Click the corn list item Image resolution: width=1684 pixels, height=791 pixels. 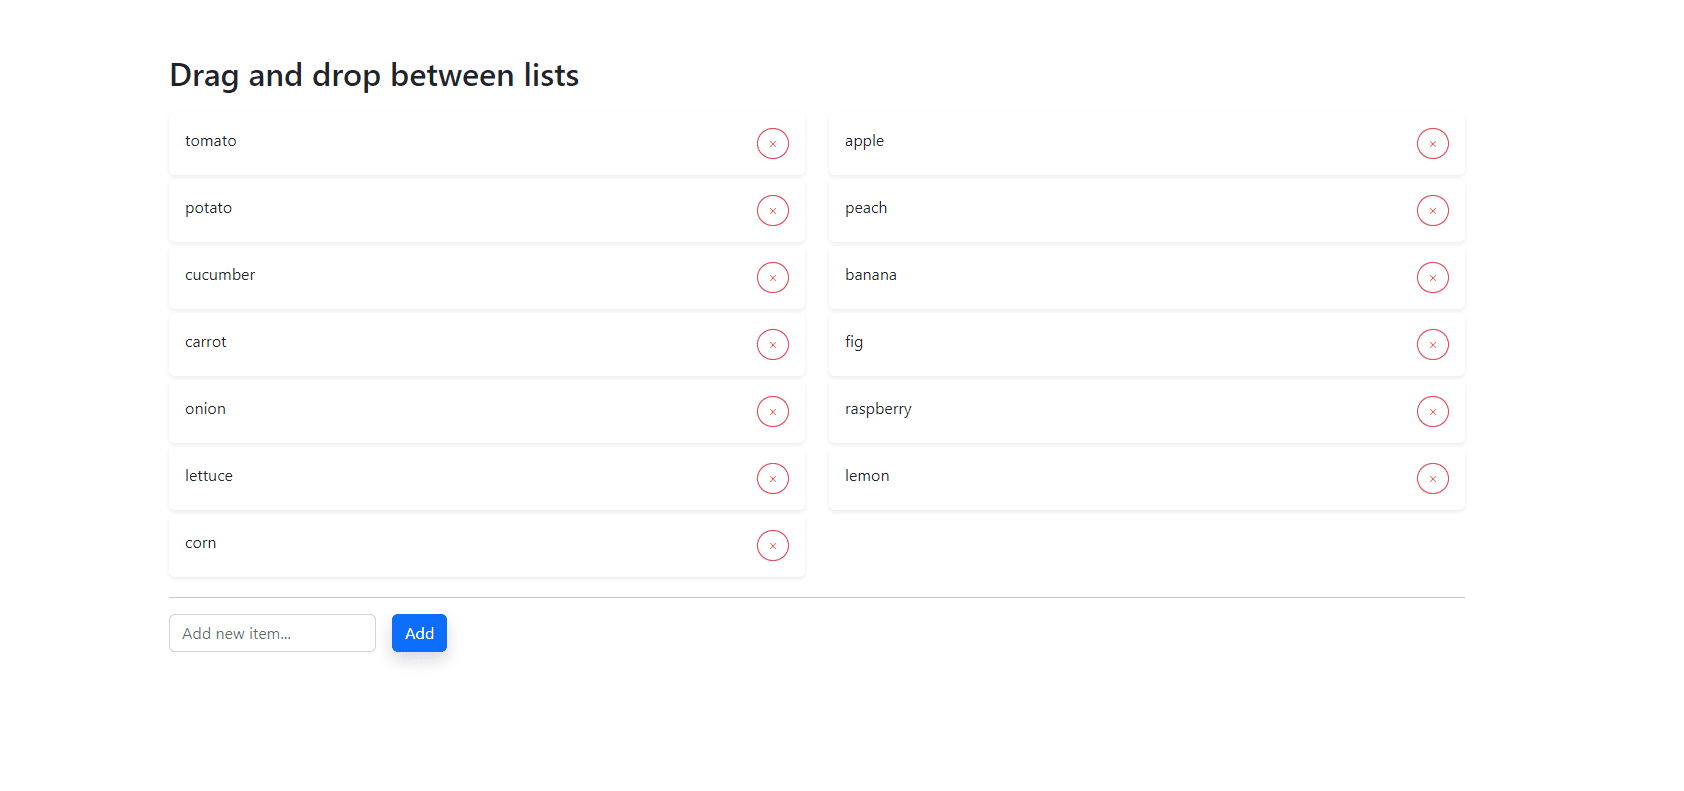(x=450, y=546)
